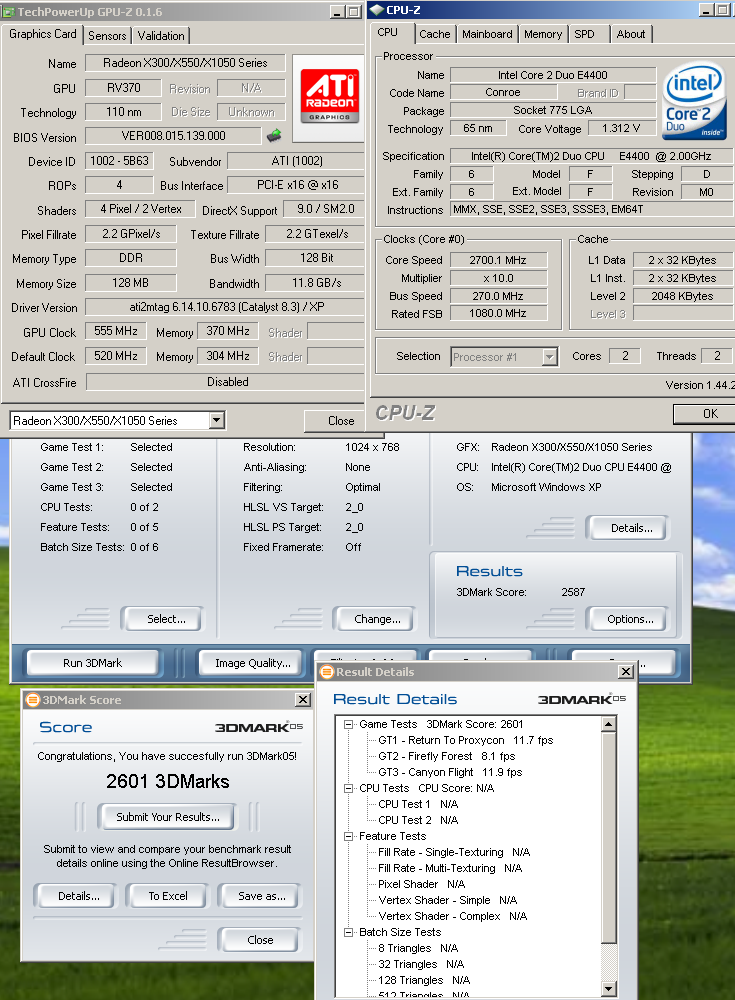Select GT3 - Canyon Flight row

[450, 772]
